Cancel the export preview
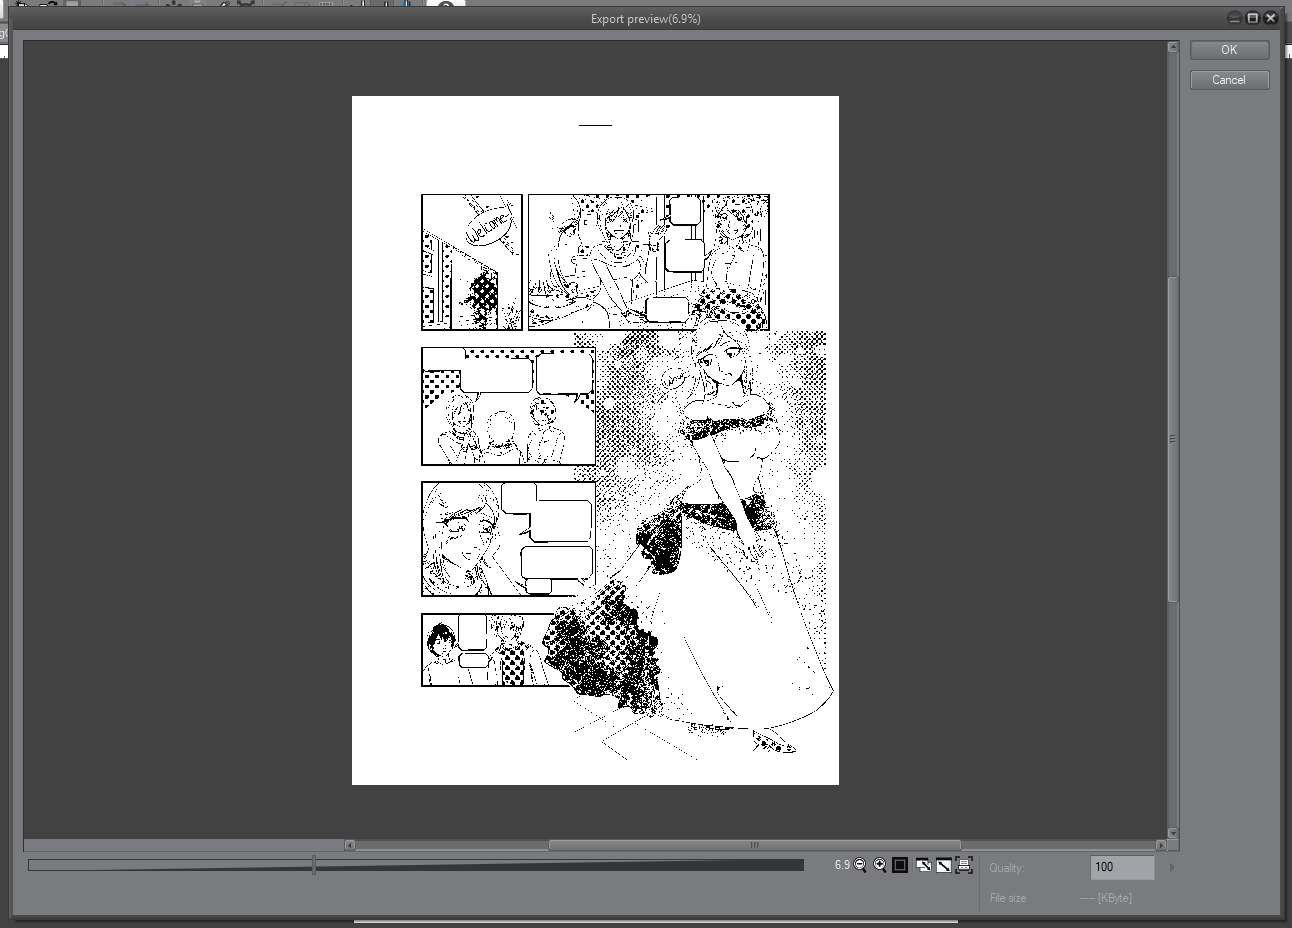Viewport: 1292px width, 928px height. click(1229, 80)
